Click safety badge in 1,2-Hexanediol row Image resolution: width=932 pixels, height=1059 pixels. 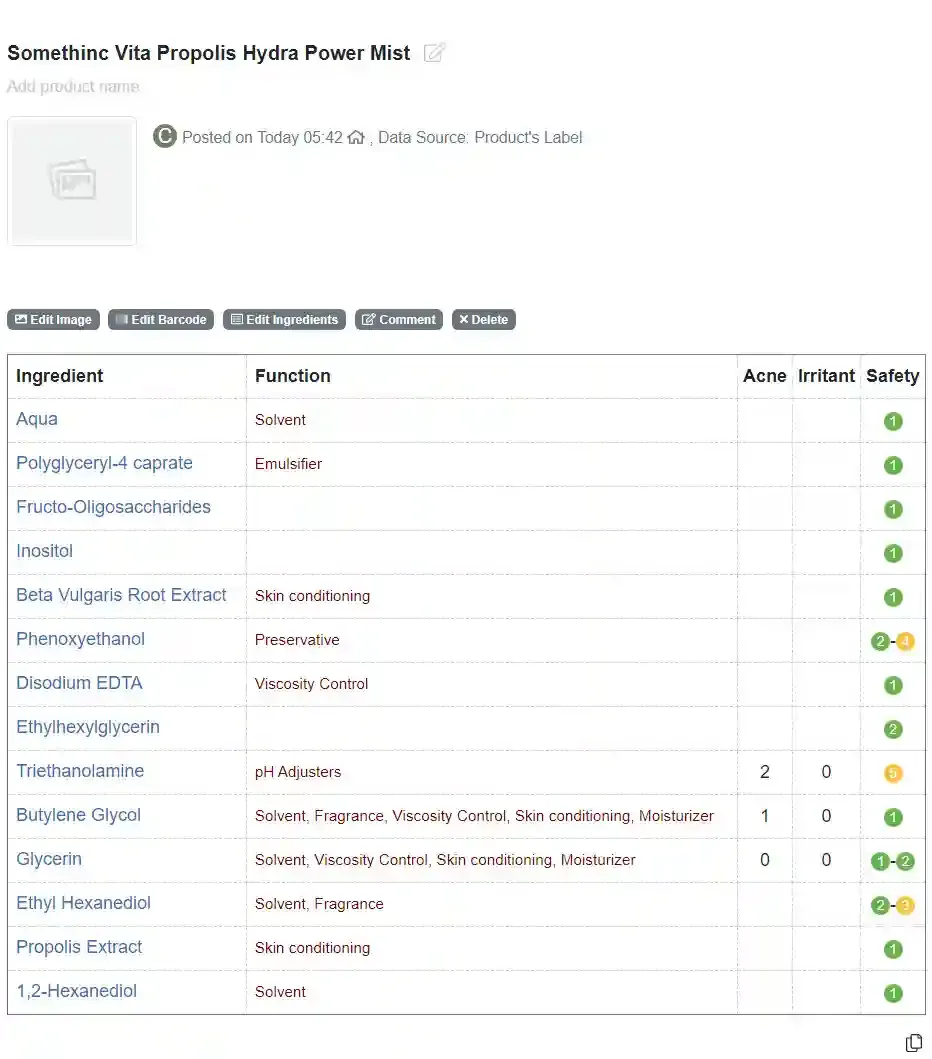893,993
